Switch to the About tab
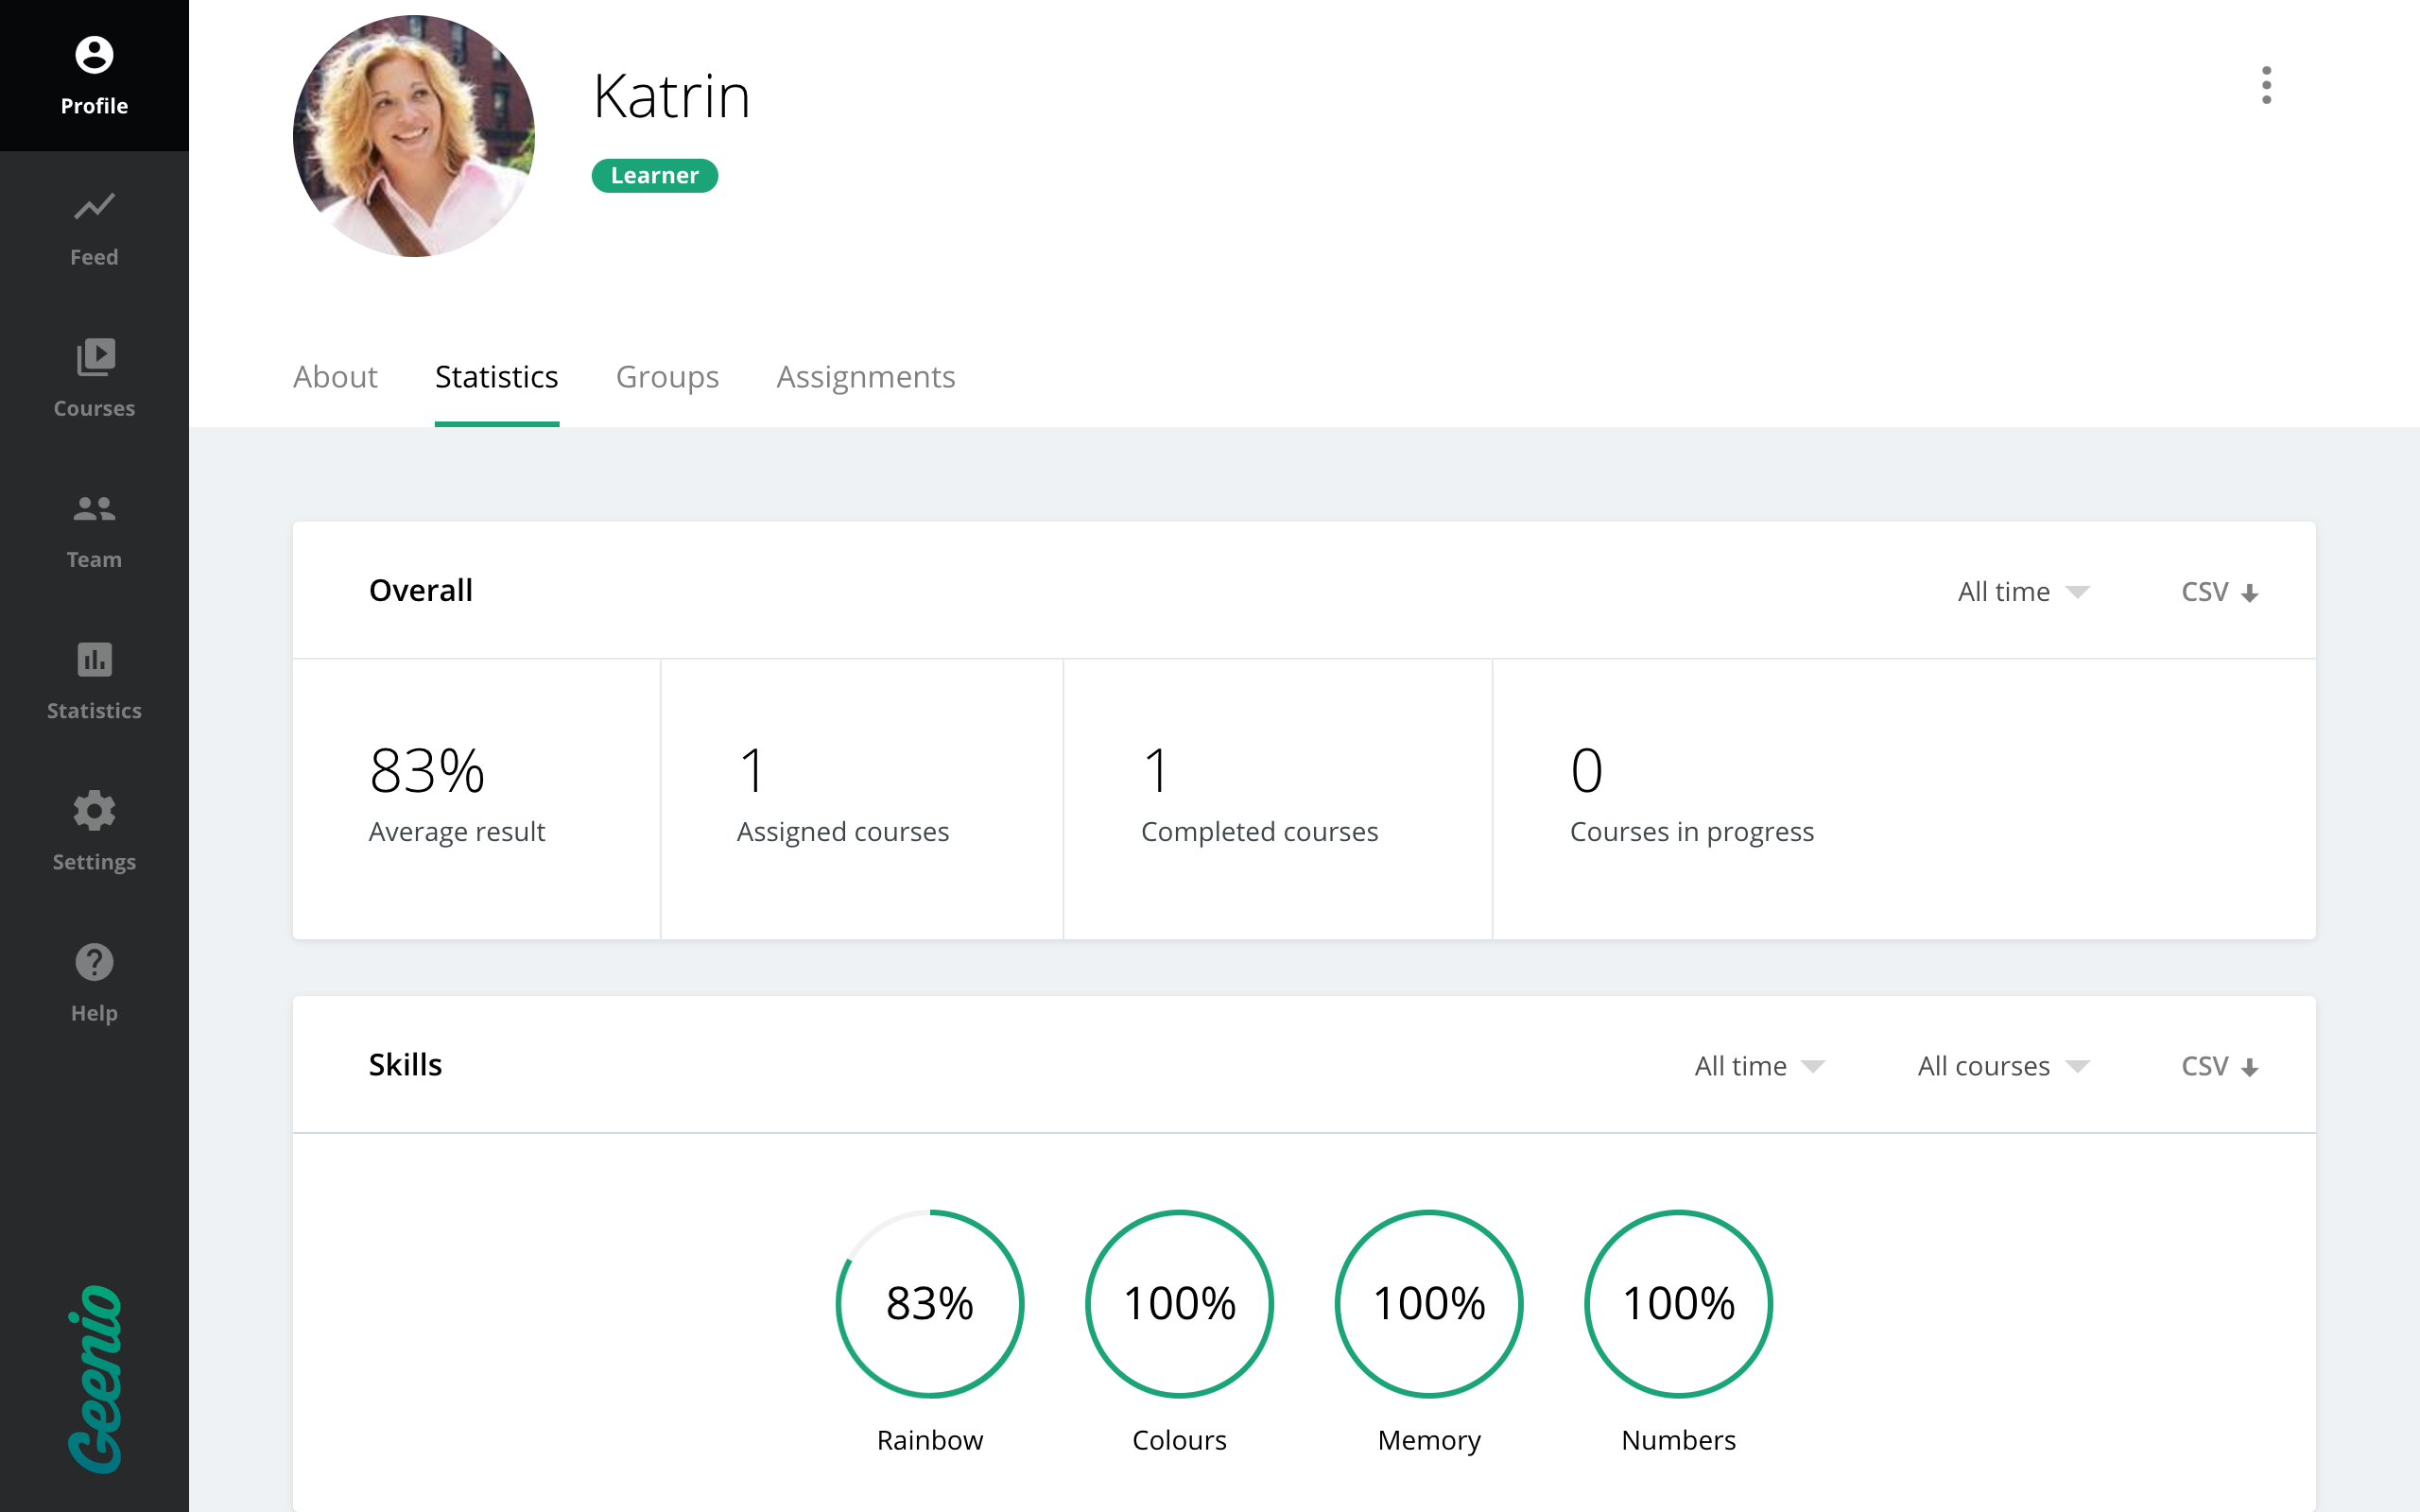Image resolution: width=2420 pixels, height=1512 pixels. point(335,377)
